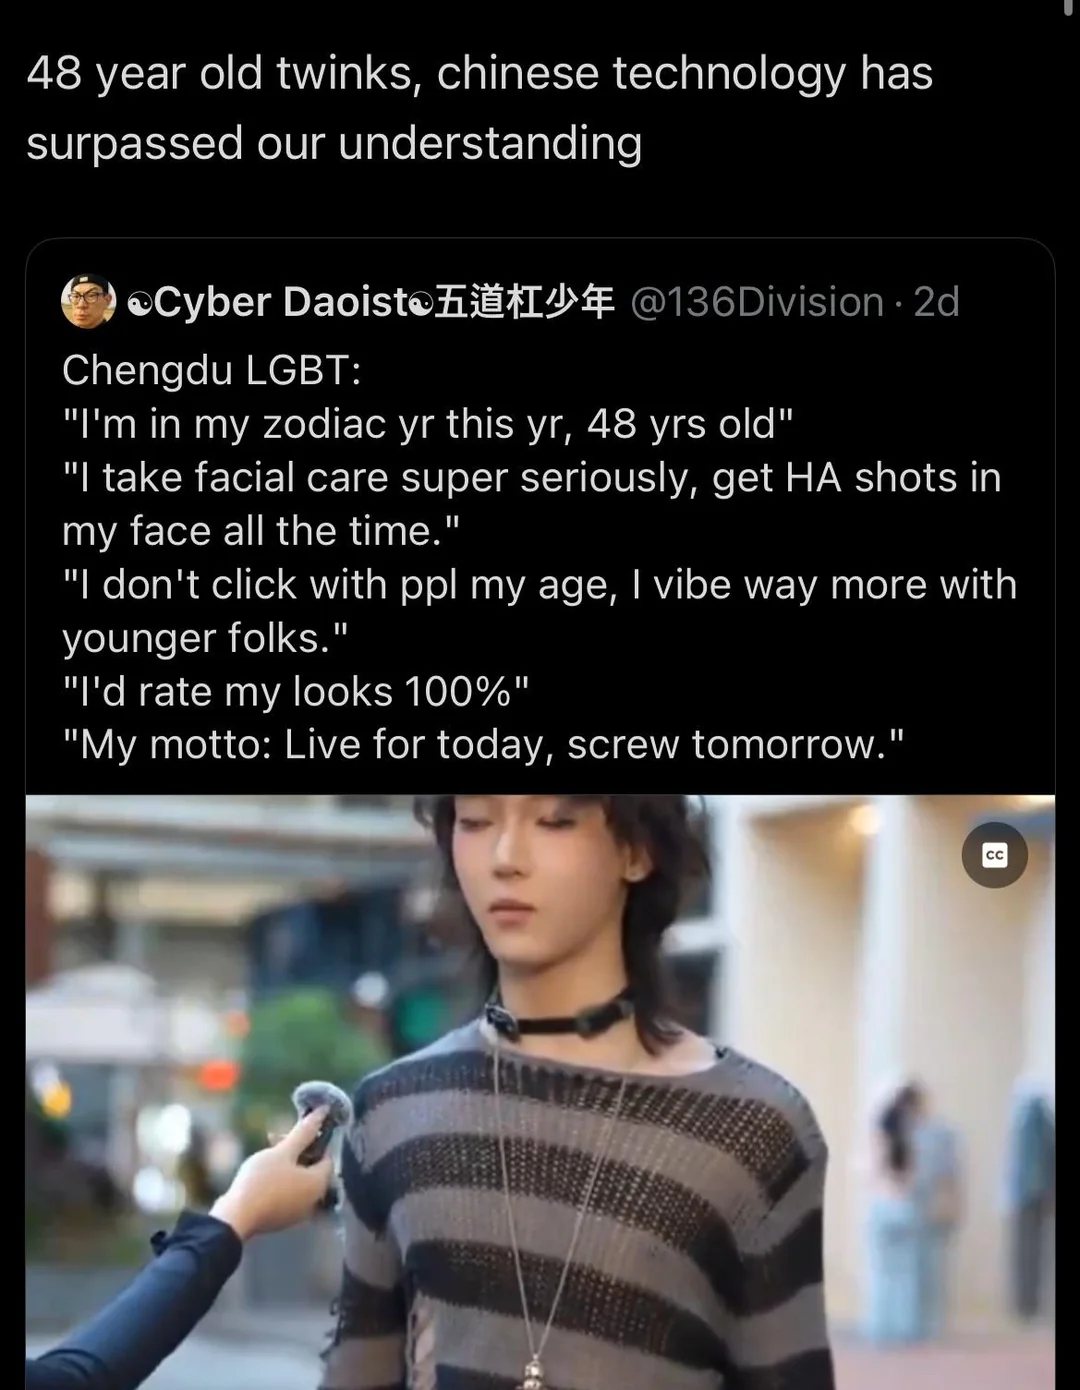
Task: Open quoted post via 'Chengdu LGBT:' line
Action: coord(212,370)
